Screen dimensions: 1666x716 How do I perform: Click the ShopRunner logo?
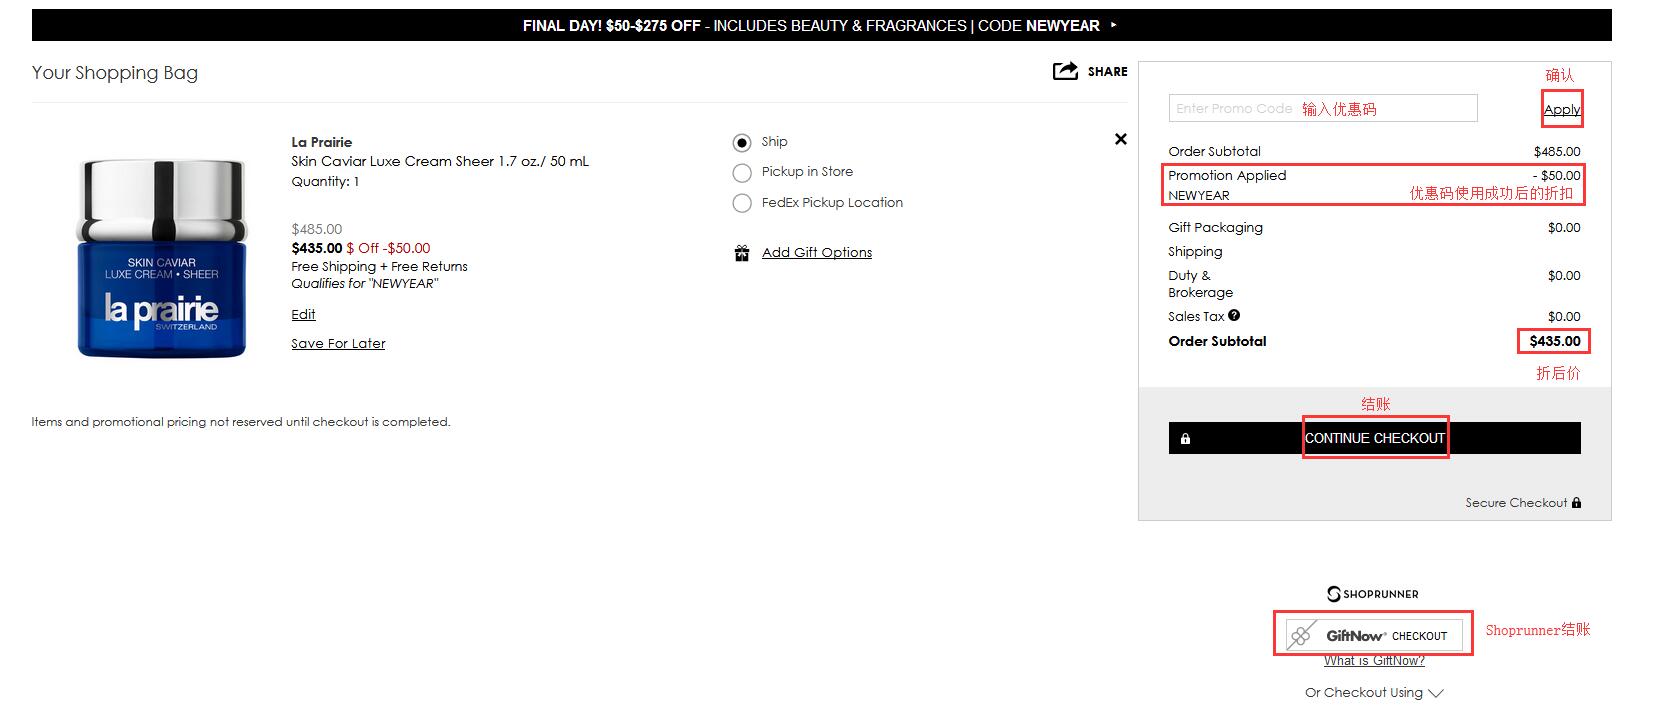(1373, 594)
